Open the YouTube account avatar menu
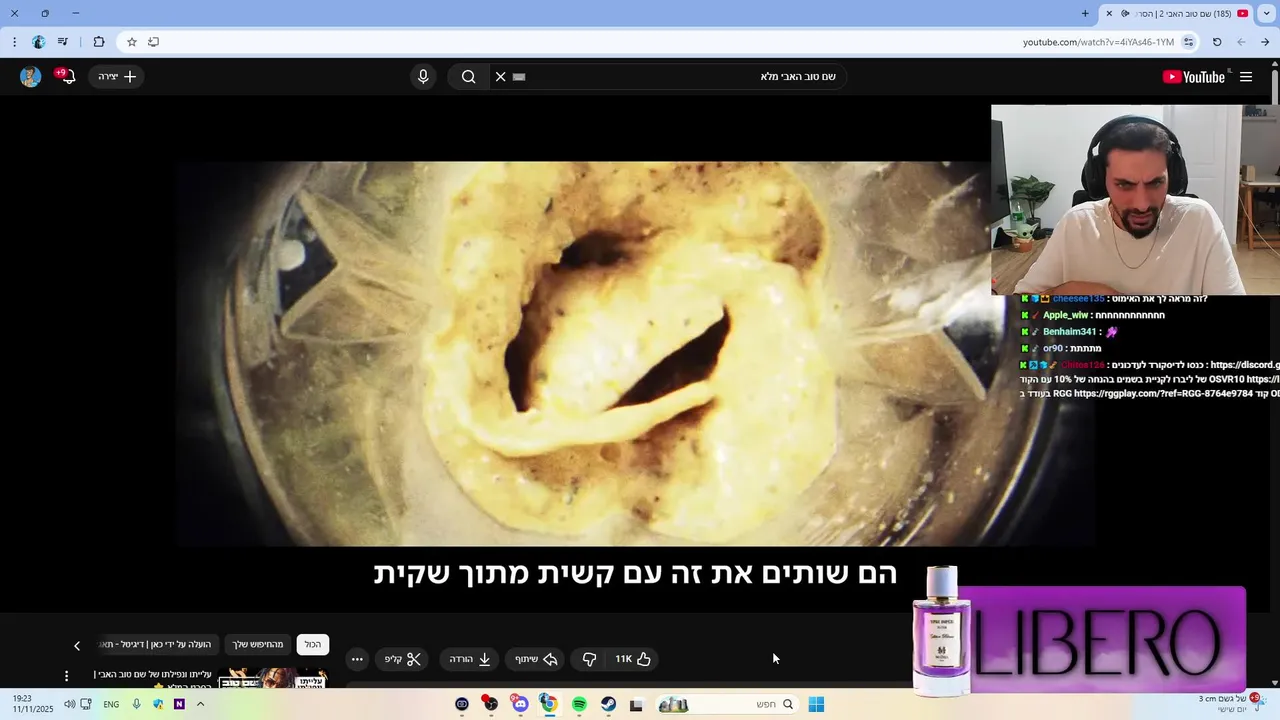The width and height of the screenshot is (1280, 720). (30, 77)
